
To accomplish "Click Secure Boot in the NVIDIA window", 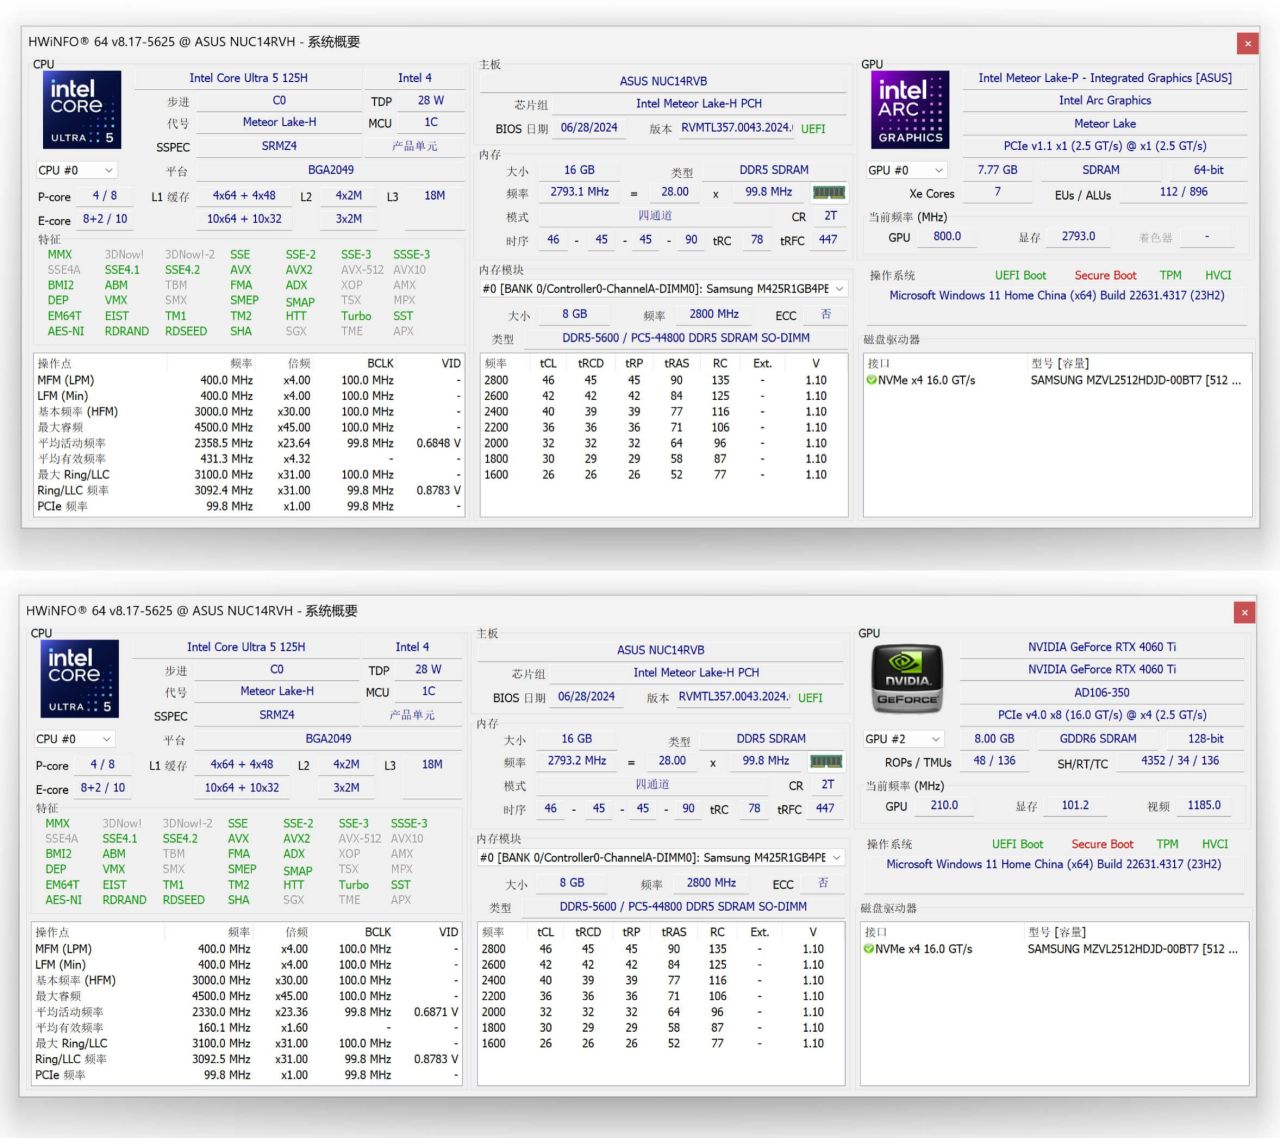I will [x=1102, y=844].
